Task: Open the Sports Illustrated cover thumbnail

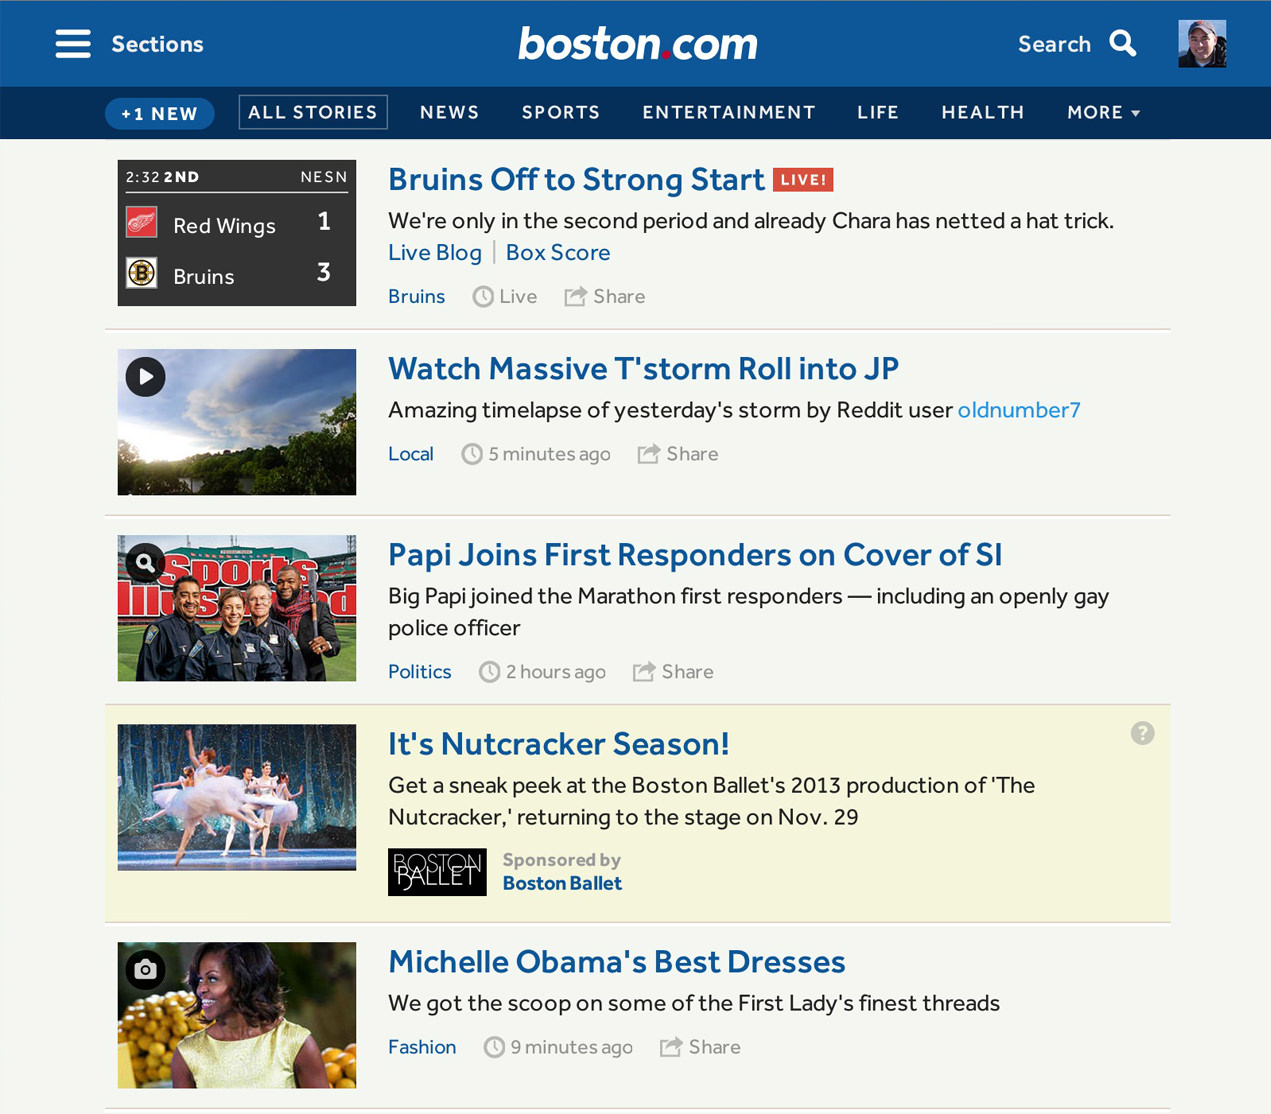Action: click(x=237, y=608)
